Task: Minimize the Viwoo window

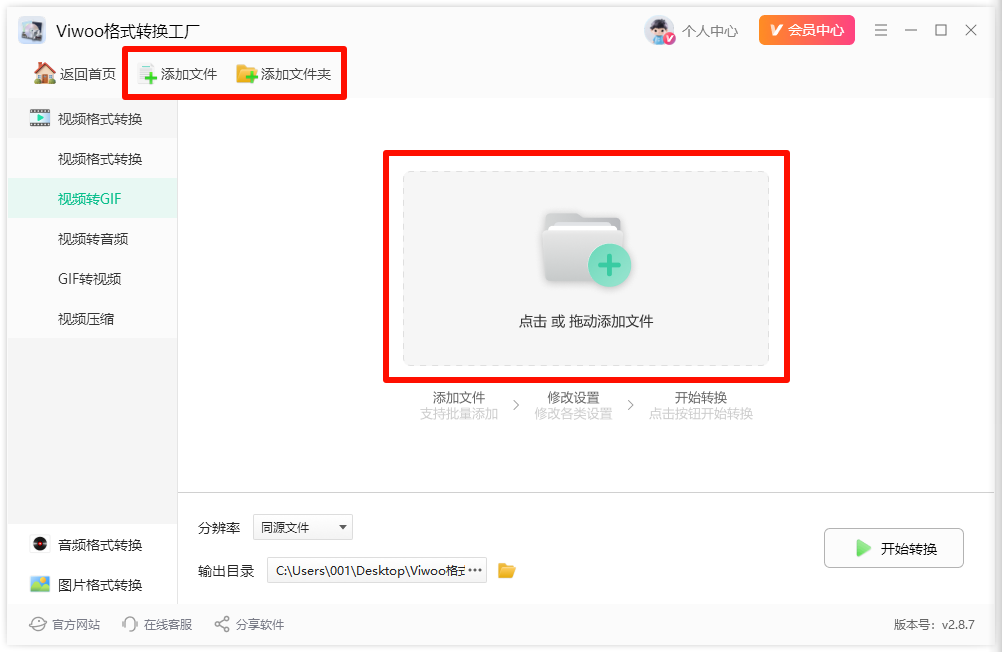Action: [x=911, y=30]
